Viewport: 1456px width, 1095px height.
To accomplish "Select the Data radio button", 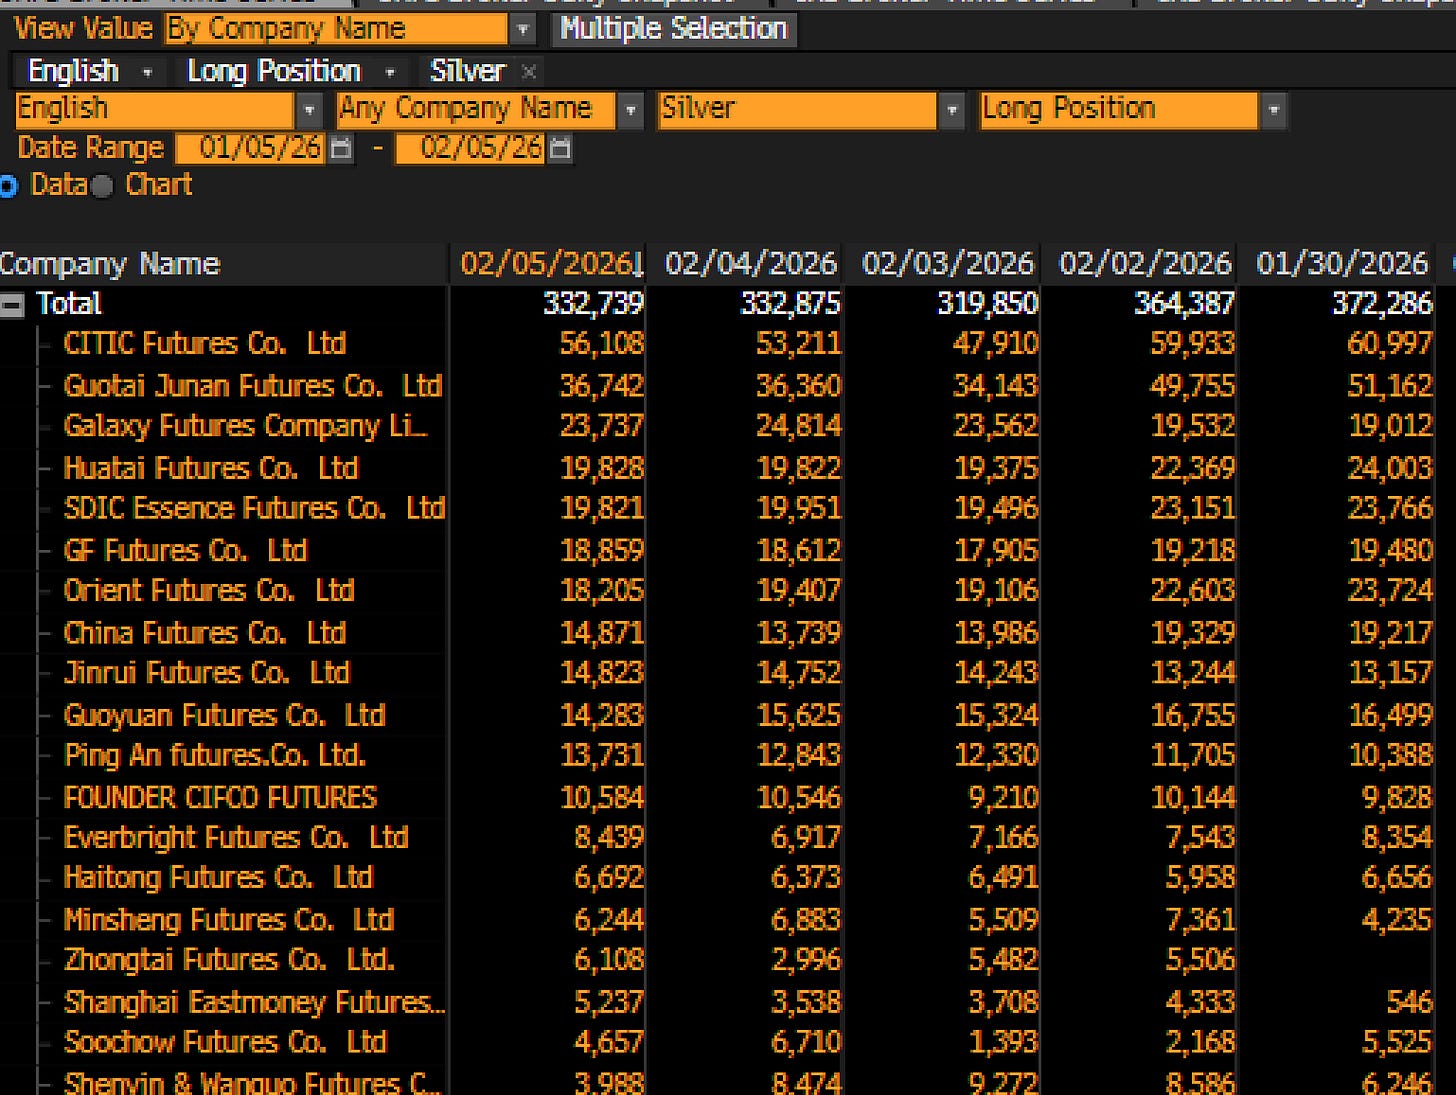I will (x=8, y=185).
